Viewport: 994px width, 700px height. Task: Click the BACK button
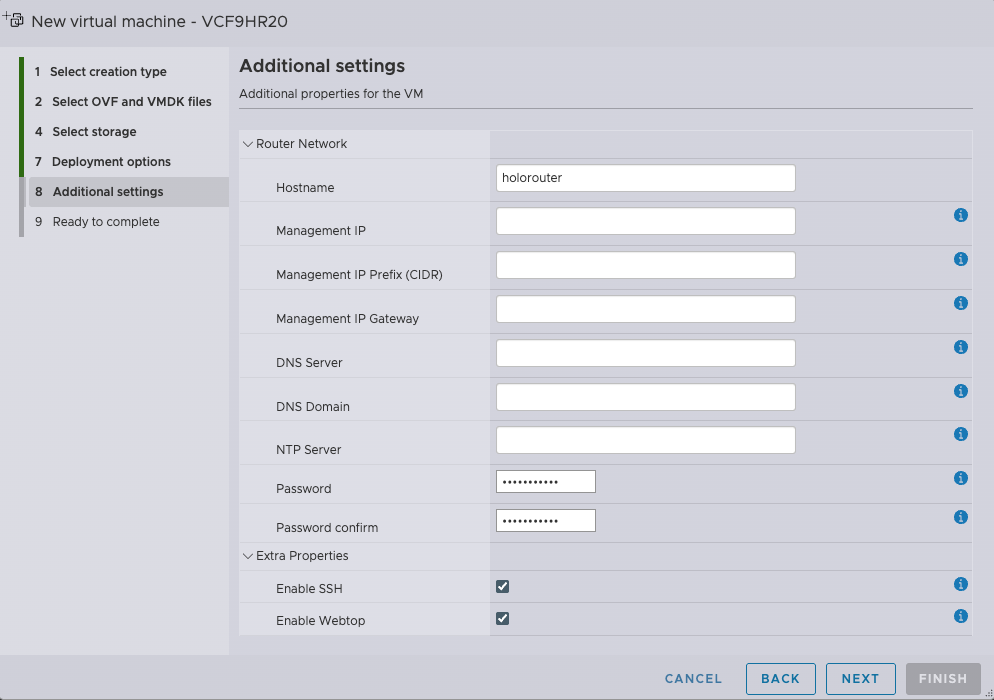(780, 678)
